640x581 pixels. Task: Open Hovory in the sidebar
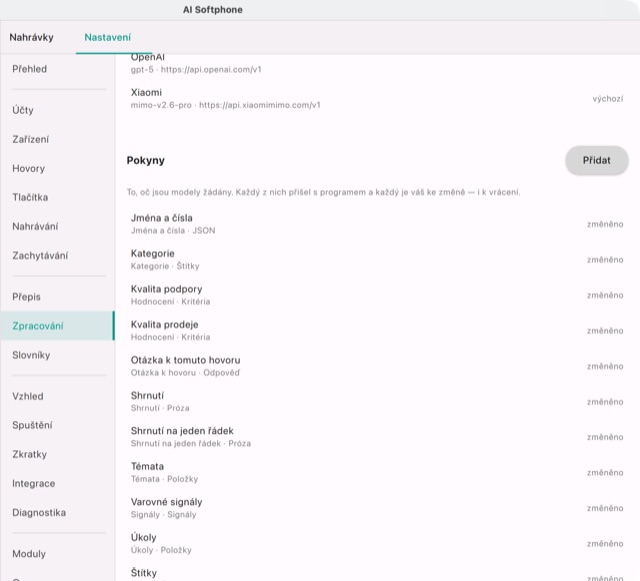[x=57, y=168]
